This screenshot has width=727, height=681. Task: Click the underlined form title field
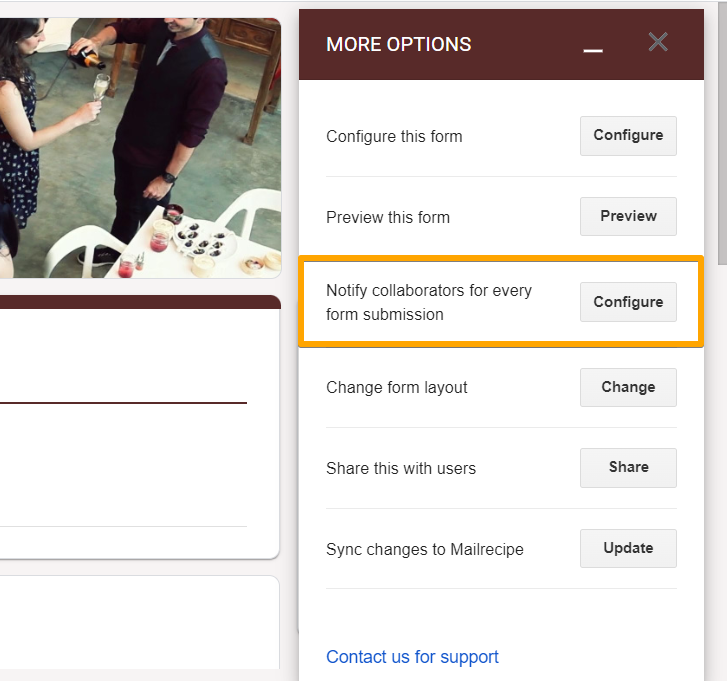tap(120, 385)
